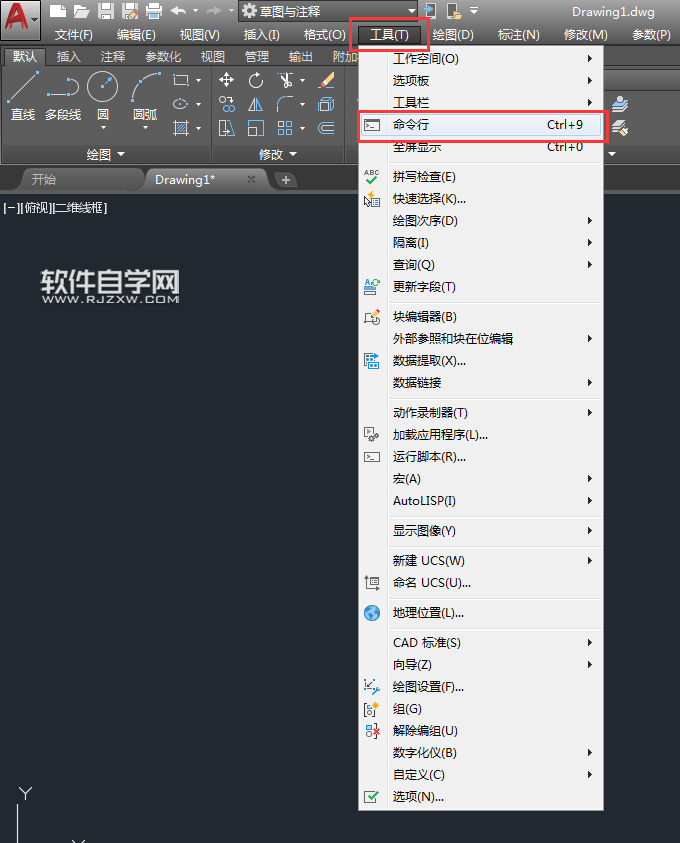Switch to the 注释 ribbon tab
680x843 pixels.
pyautogui.click(x=112, y=56)
